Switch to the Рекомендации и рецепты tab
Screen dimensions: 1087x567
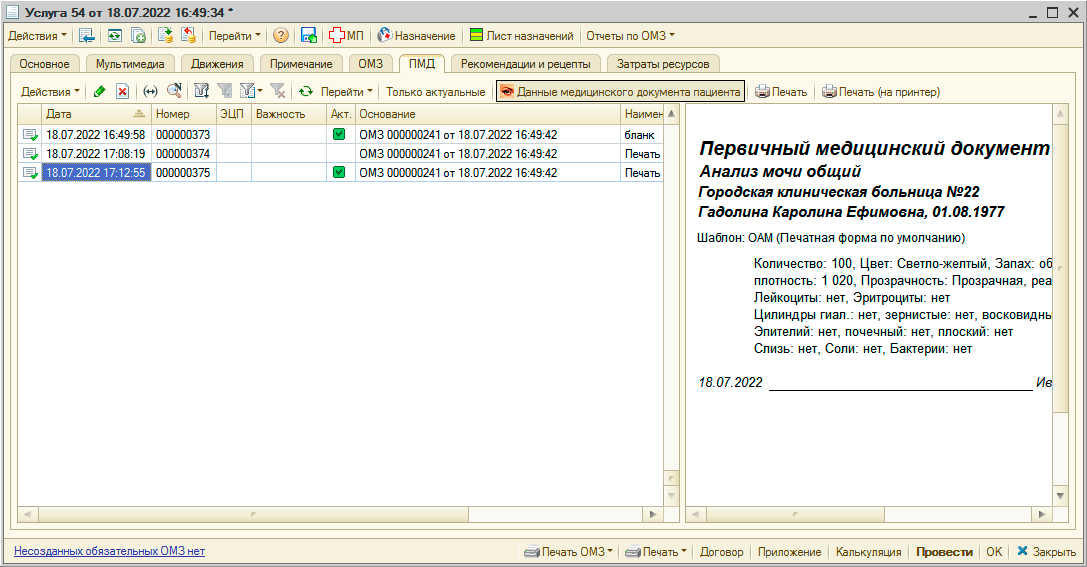(x=524, y=64)
